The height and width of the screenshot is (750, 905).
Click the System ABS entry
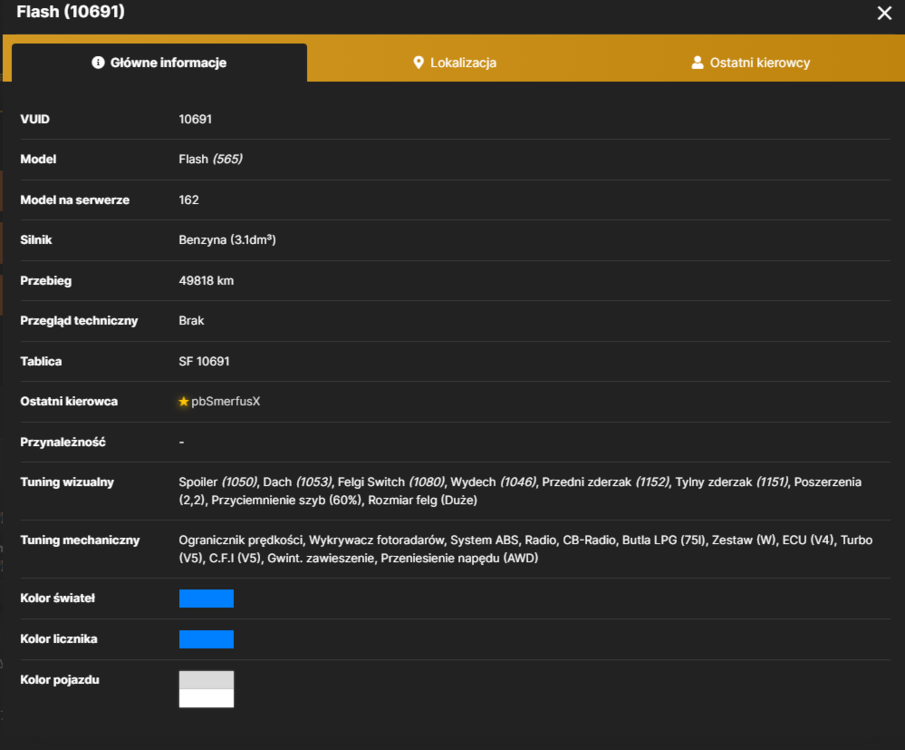pos(484,540)
